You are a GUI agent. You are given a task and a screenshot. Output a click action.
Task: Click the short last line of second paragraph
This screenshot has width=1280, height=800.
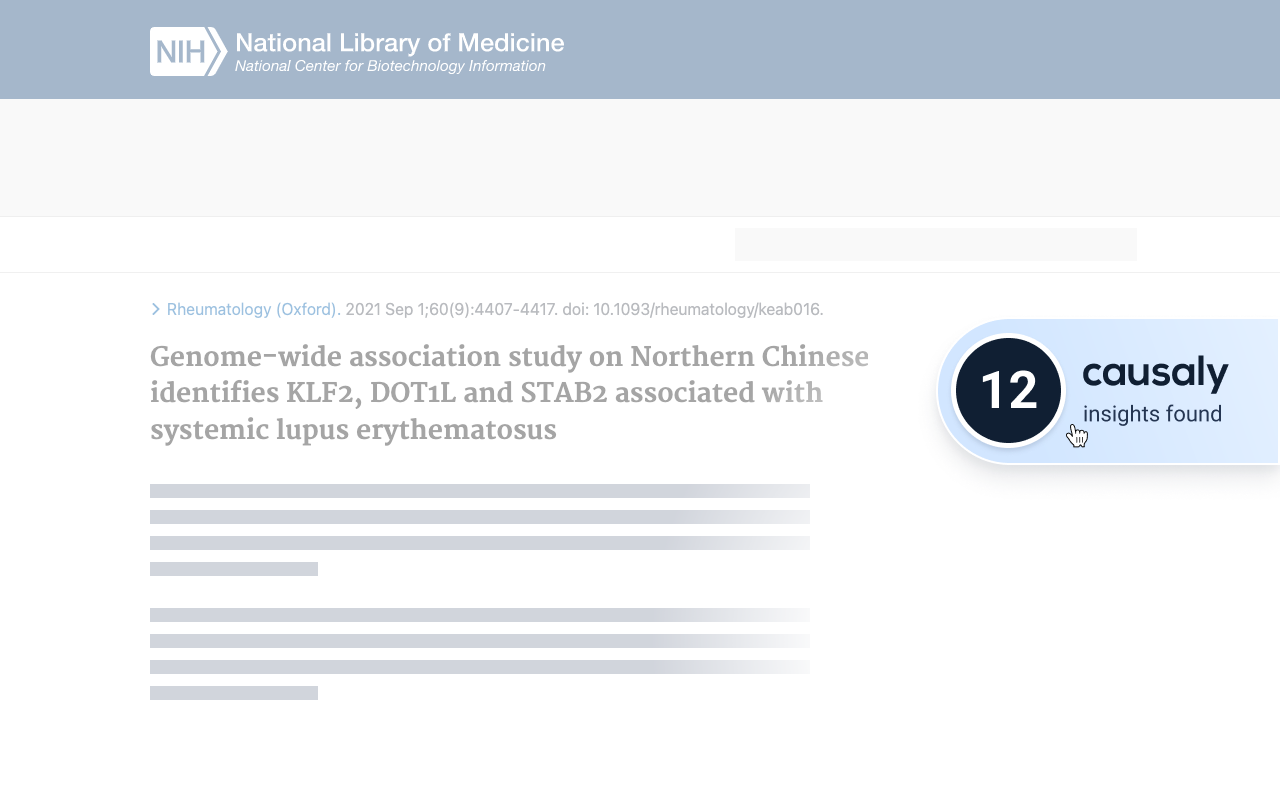234,693
